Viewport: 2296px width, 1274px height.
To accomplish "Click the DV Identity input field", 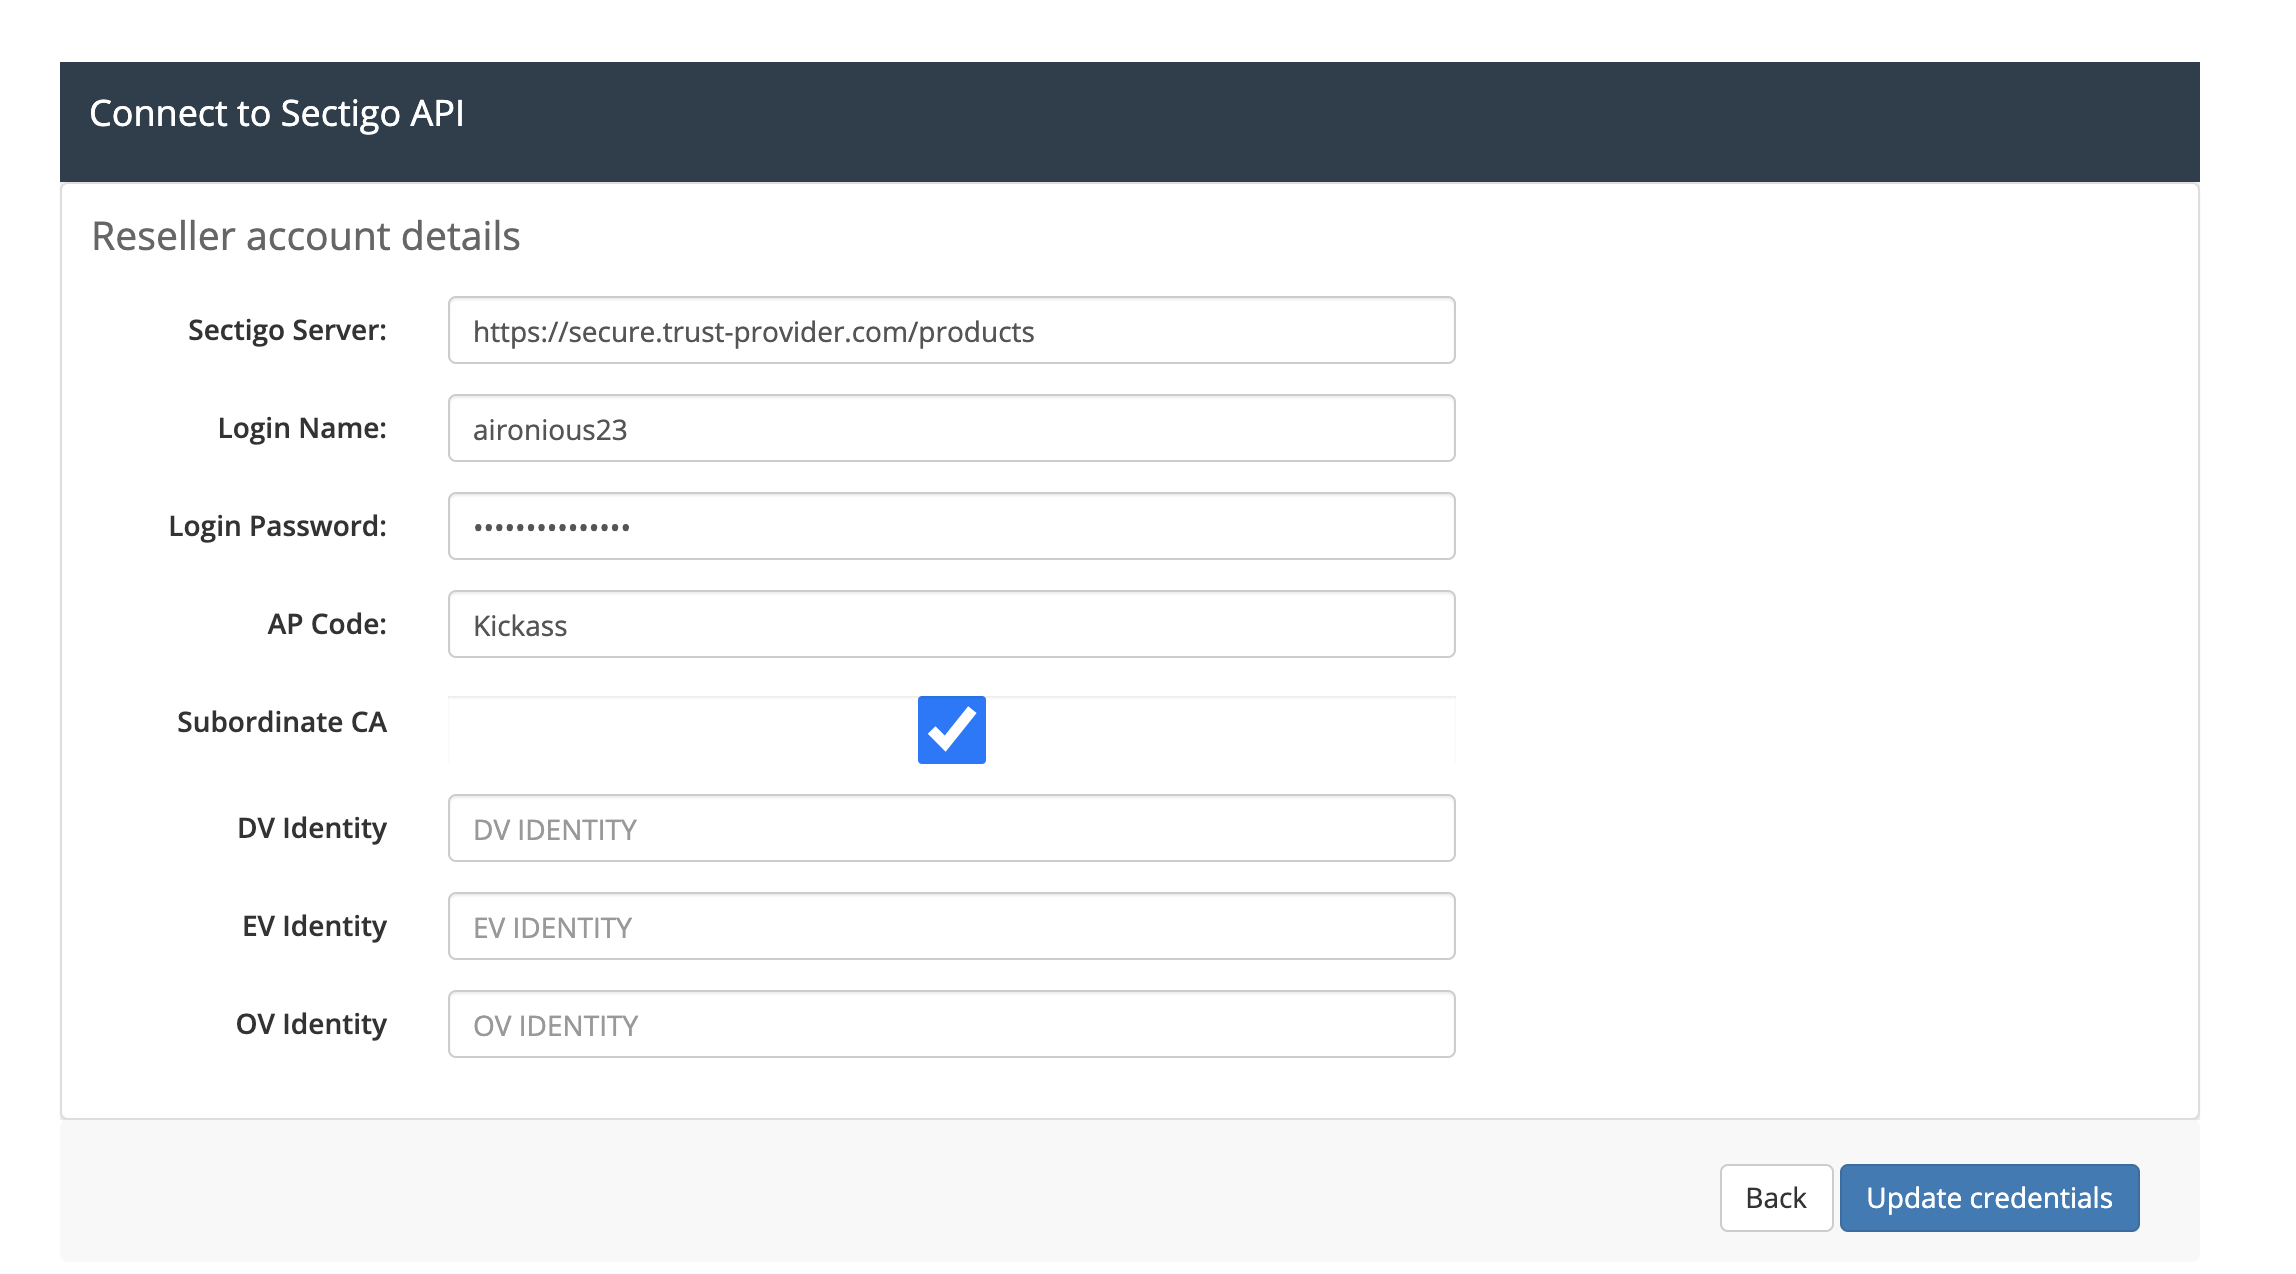I will click(x=951, y=829).
